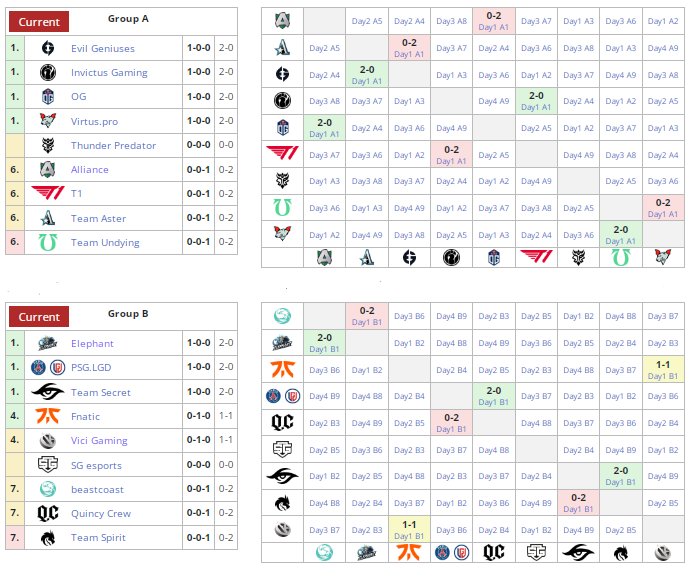
Task: Click the Elephant logo in Group B standings
Action: click(x=47, y=343)
